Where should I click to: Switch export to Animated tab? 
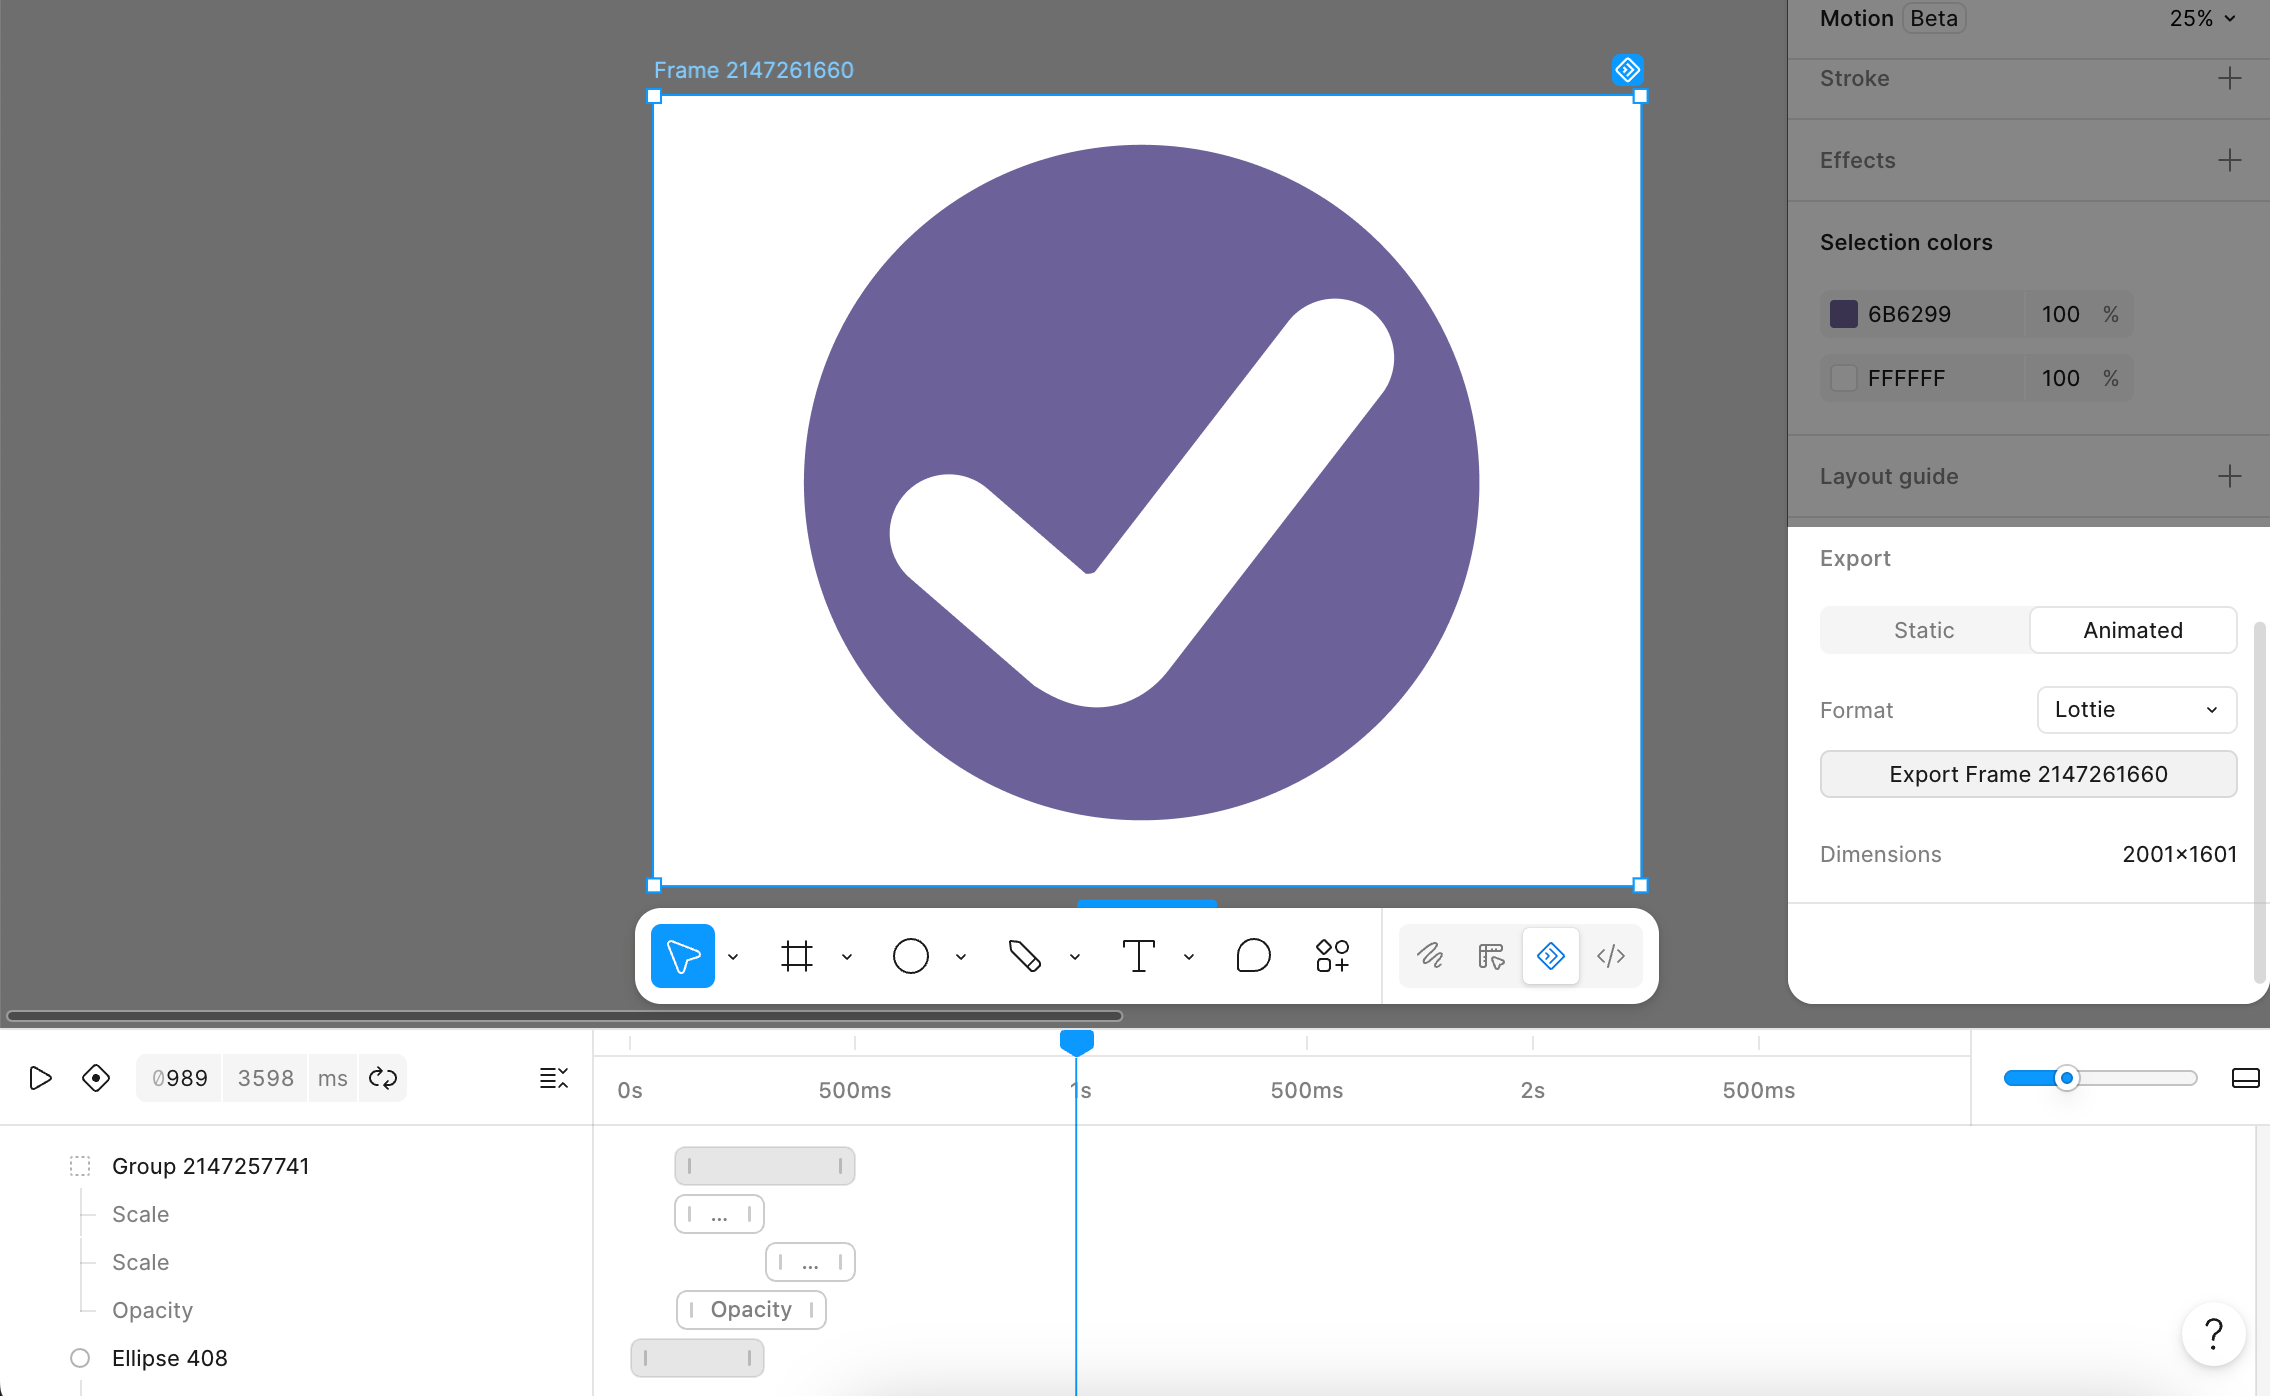2133,630
